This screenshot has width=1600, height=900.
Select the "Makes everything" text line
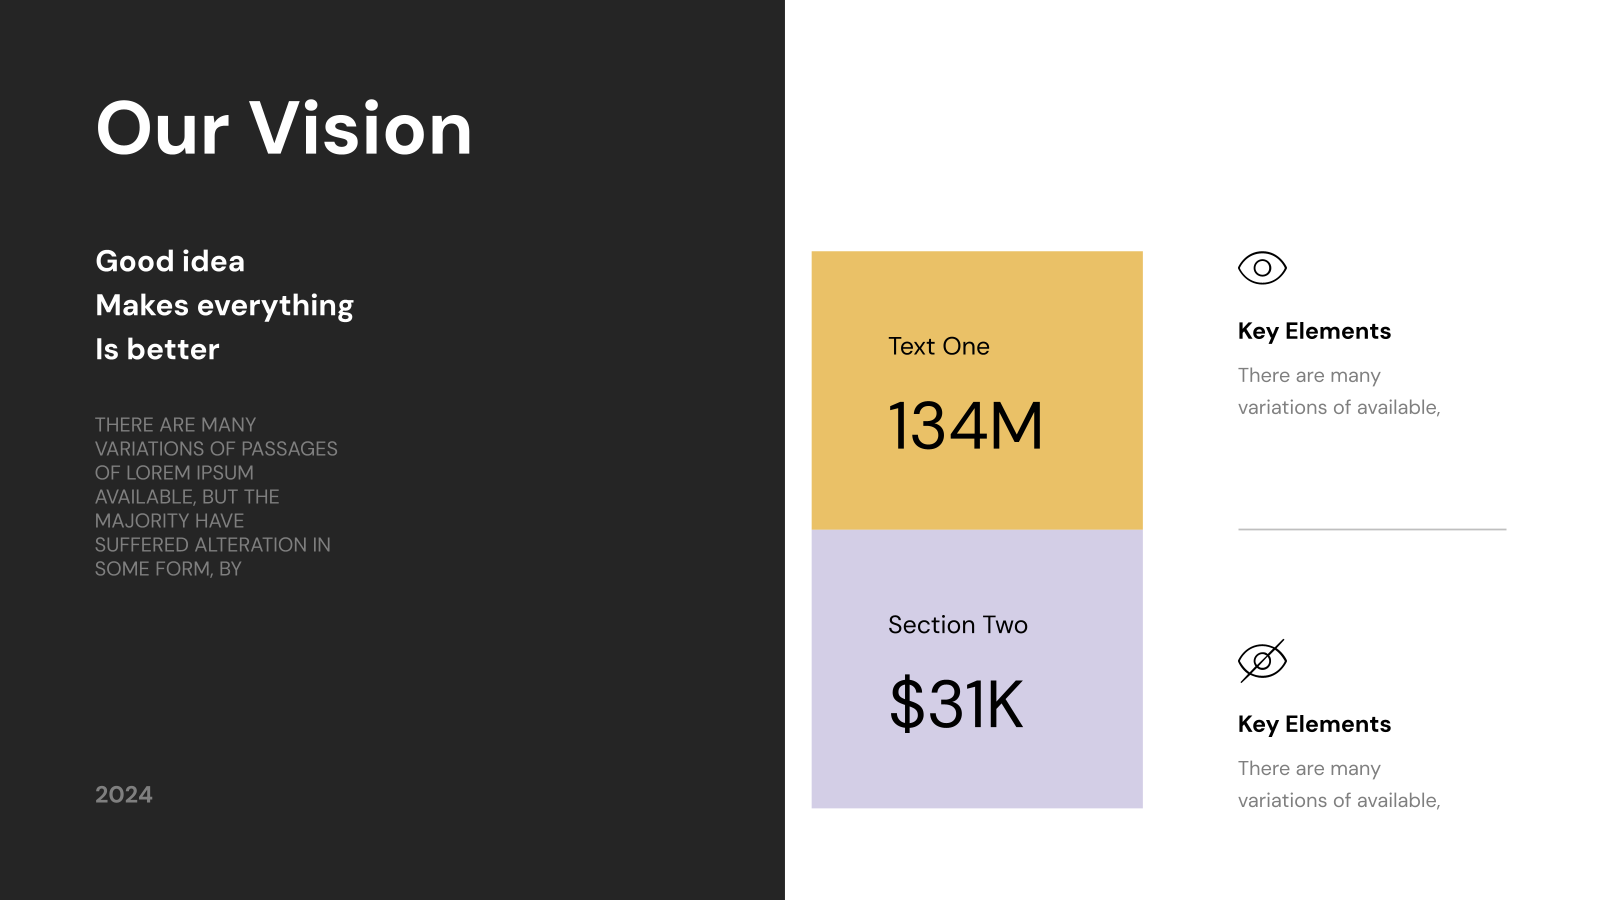(224, 306)
